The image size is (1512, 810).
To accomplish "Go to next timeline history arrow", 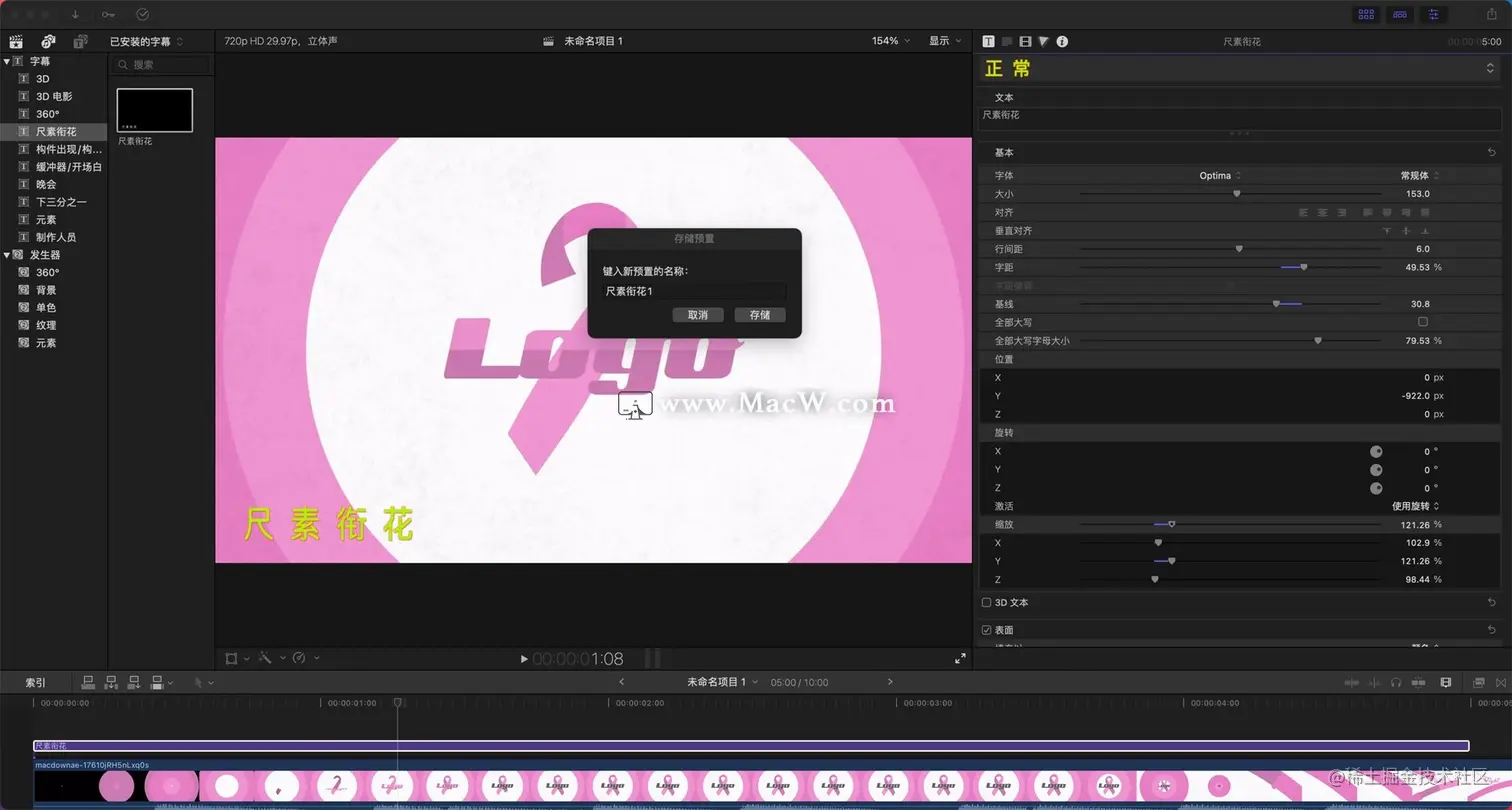I will (890, 682).
